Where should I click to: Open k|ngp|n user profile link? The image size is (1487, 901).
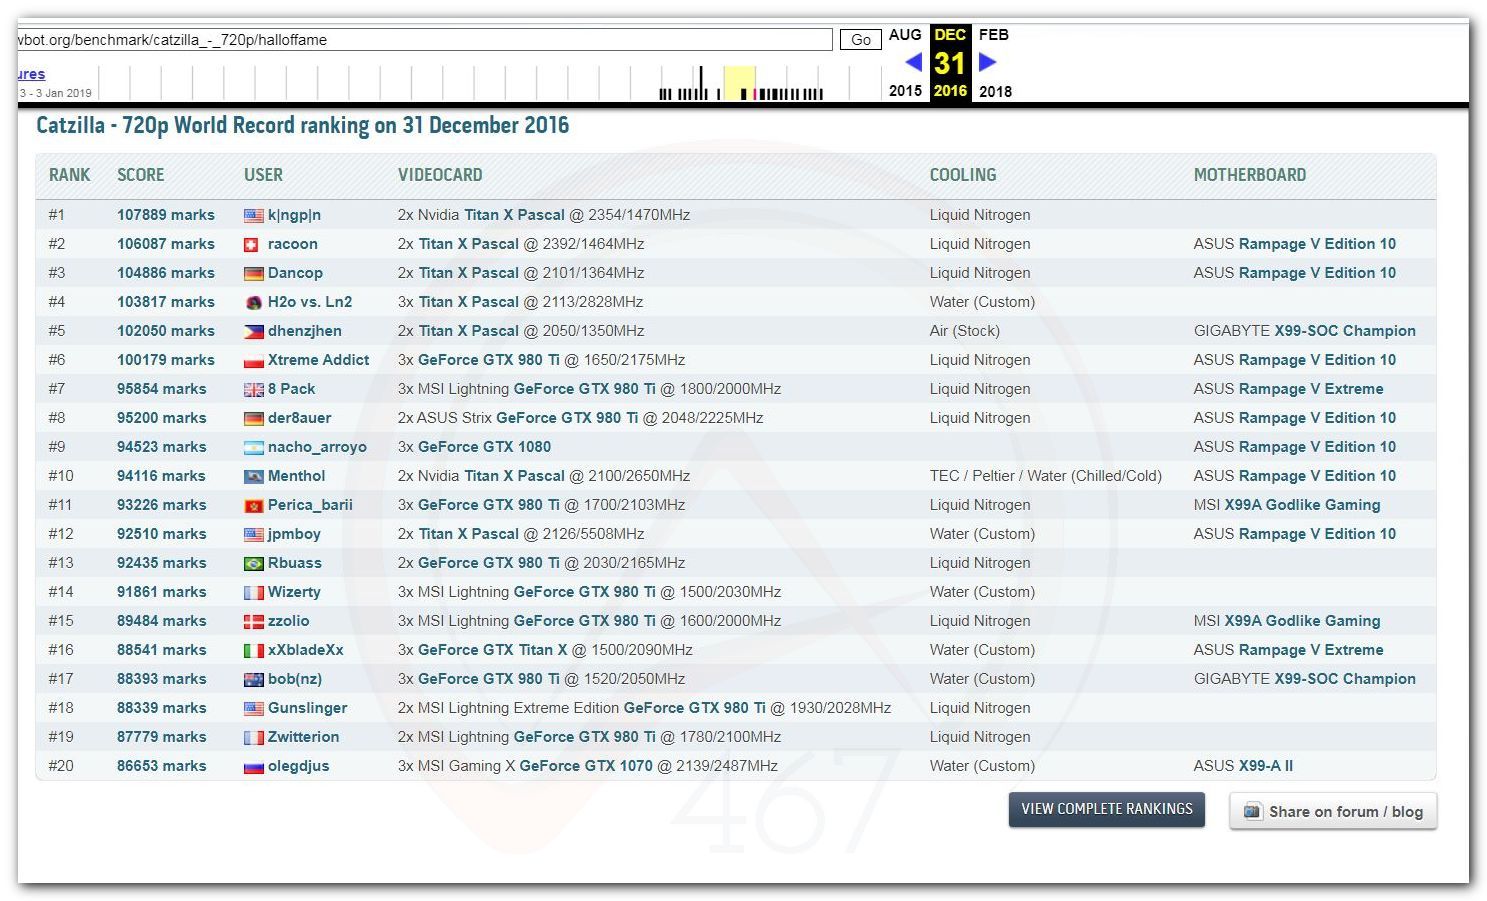click(294, 215)
